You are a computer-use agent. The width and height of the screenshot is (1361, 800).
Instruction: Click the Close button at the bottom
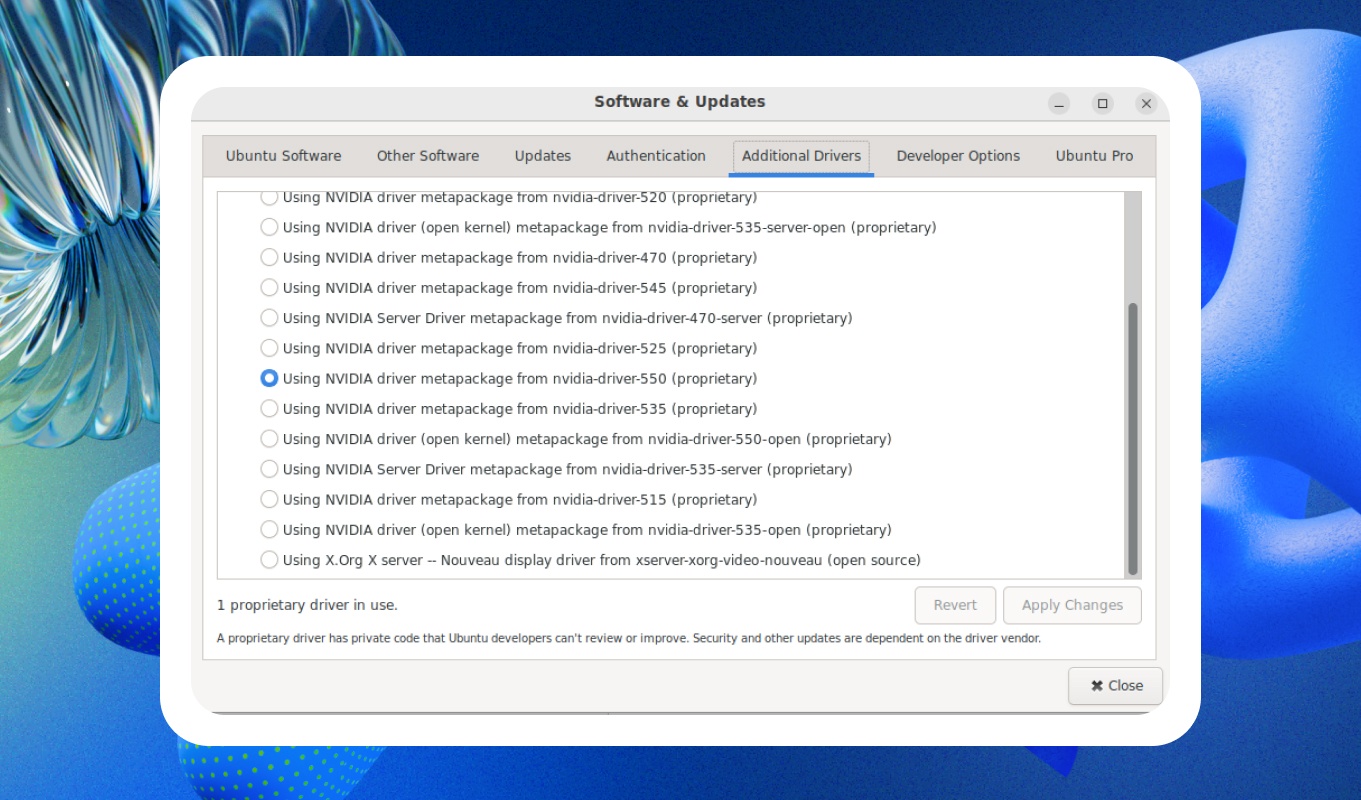1115,686
